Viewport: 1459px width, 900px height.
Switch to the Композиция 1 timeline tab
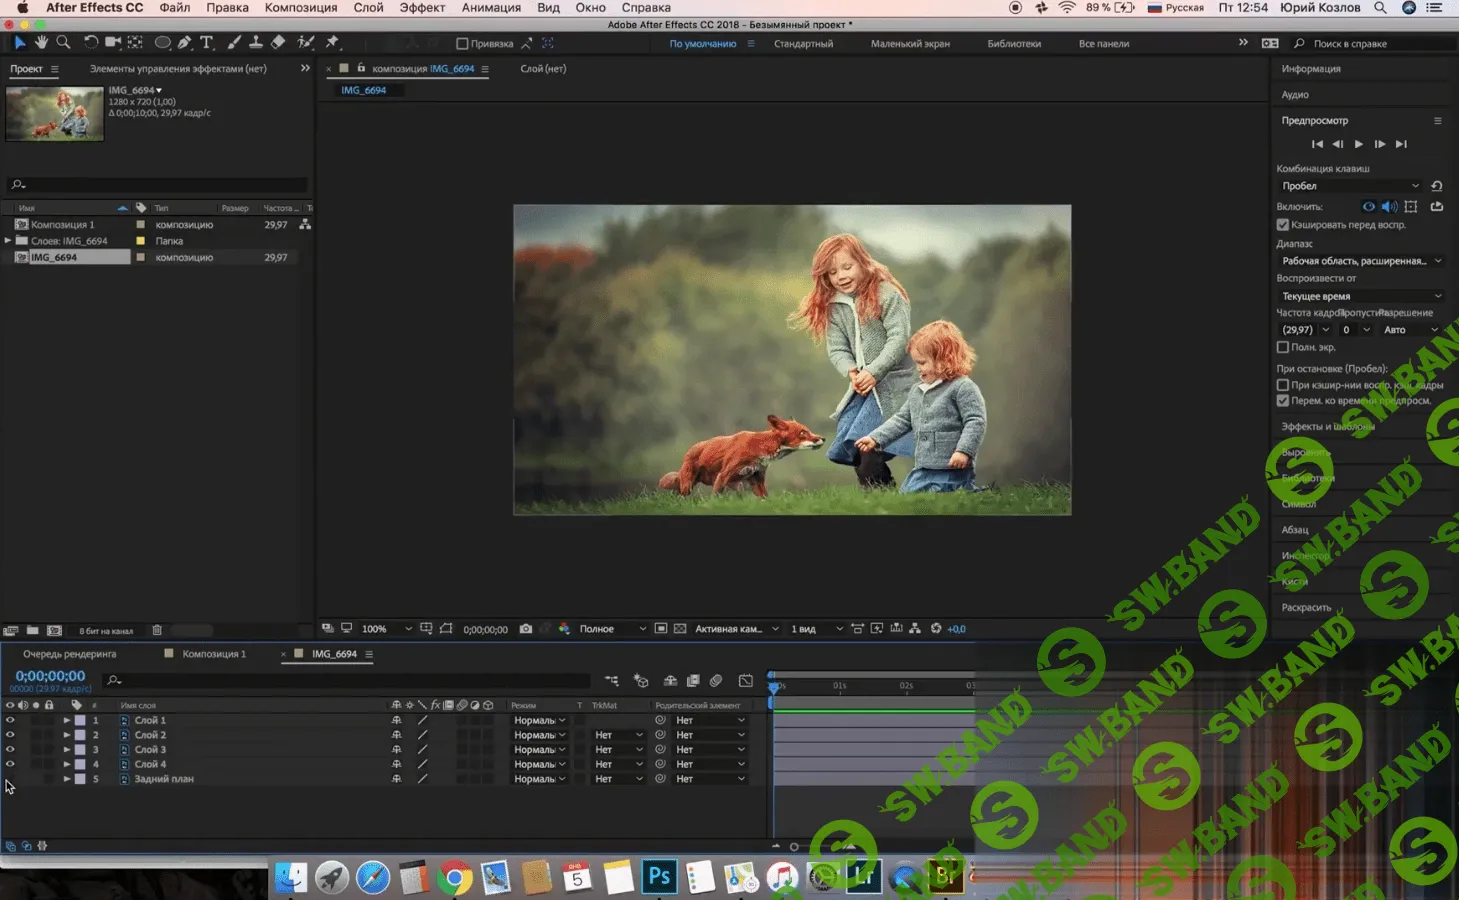click(x=213, y=654)
